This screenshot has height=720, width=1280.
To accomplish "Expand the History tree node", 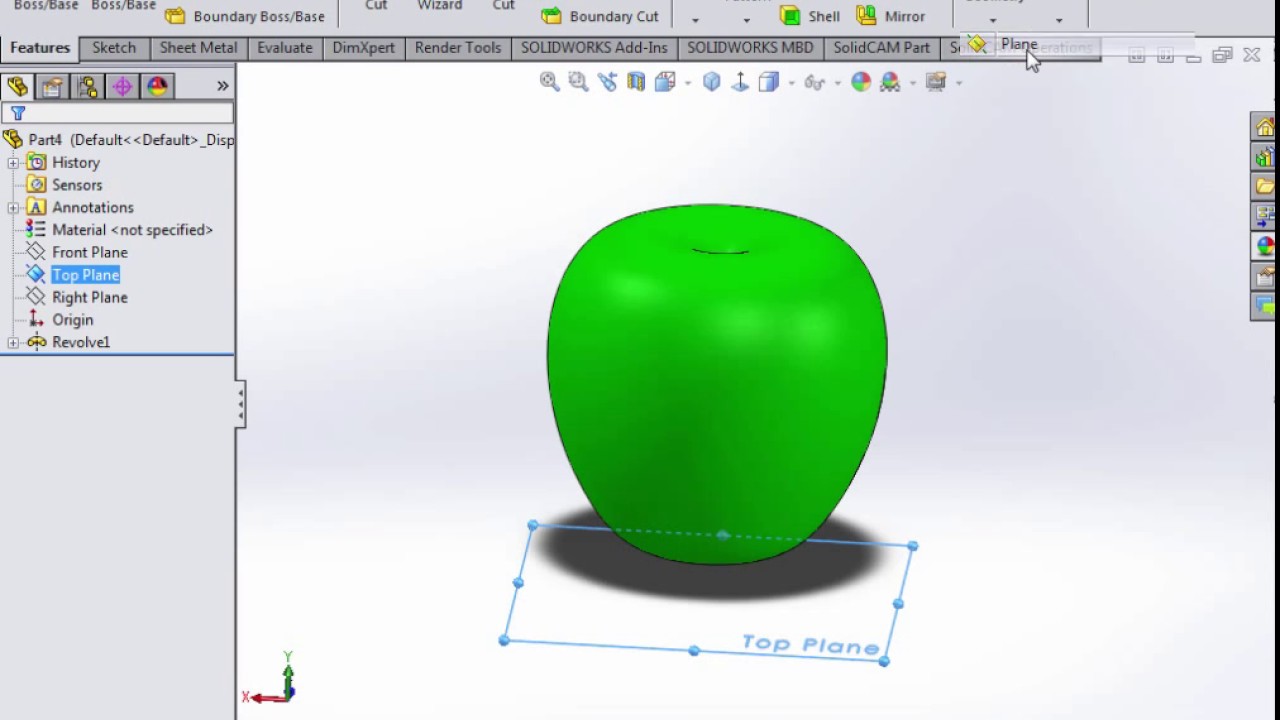I will click(x=13, y=162).
